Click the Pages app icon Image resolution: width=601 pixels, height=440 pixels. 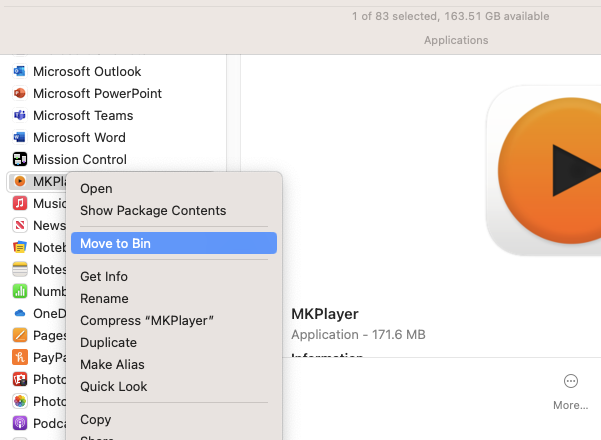[20, 335]
